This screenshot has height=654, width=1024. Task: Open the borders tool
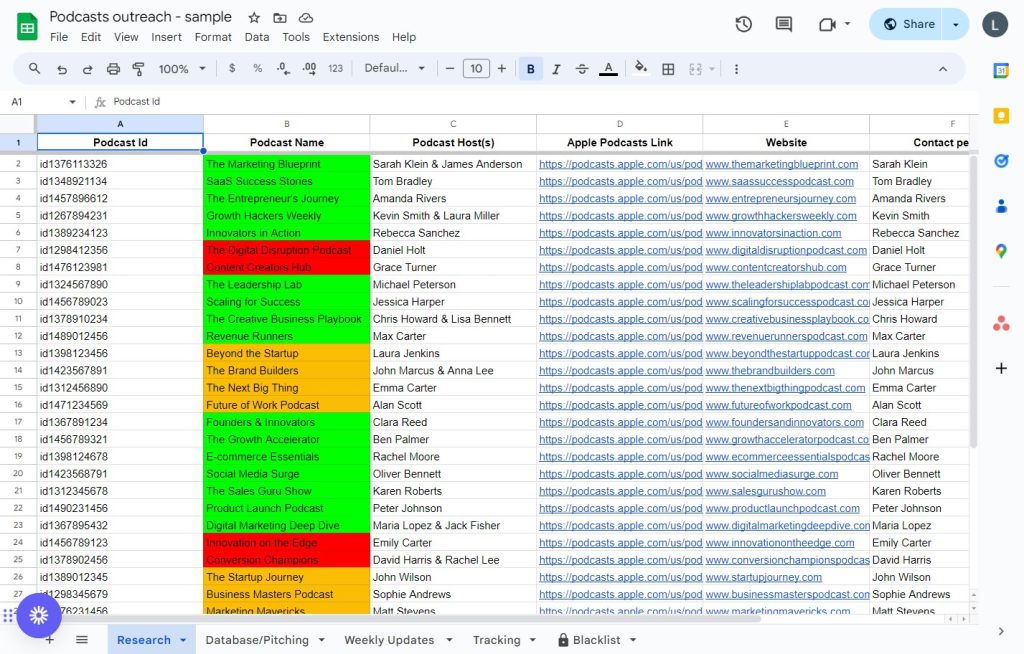[668, 69]
